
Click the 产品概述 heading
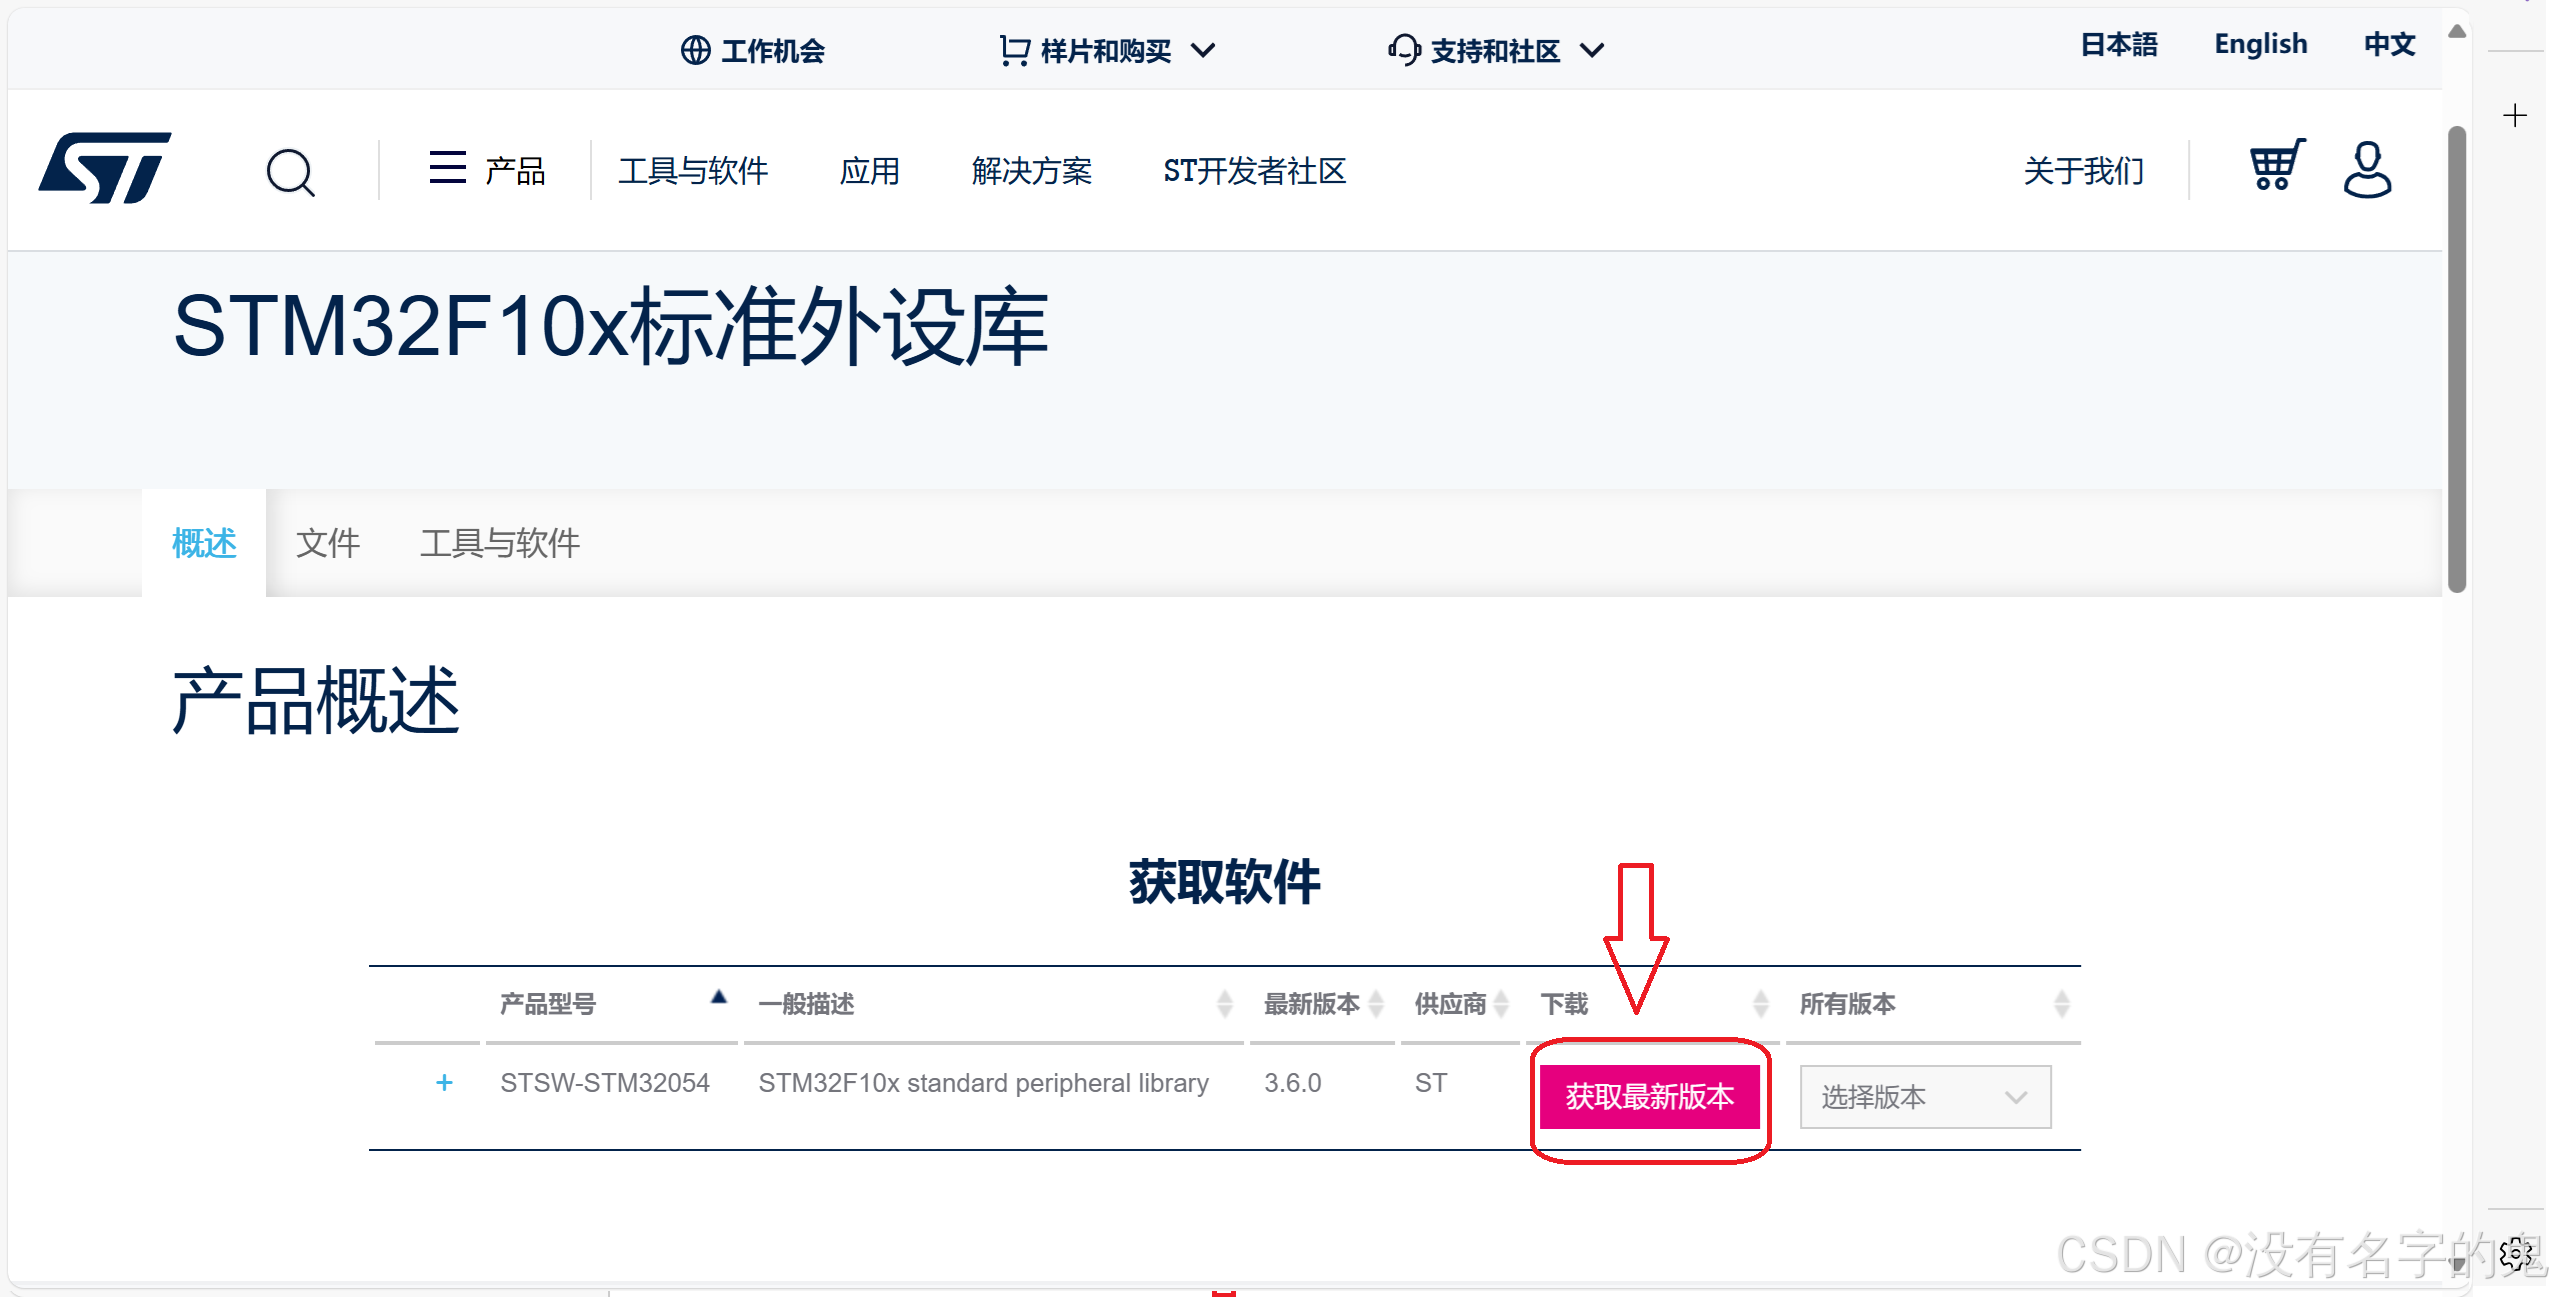pyautogui.click(x=315, y=701)
